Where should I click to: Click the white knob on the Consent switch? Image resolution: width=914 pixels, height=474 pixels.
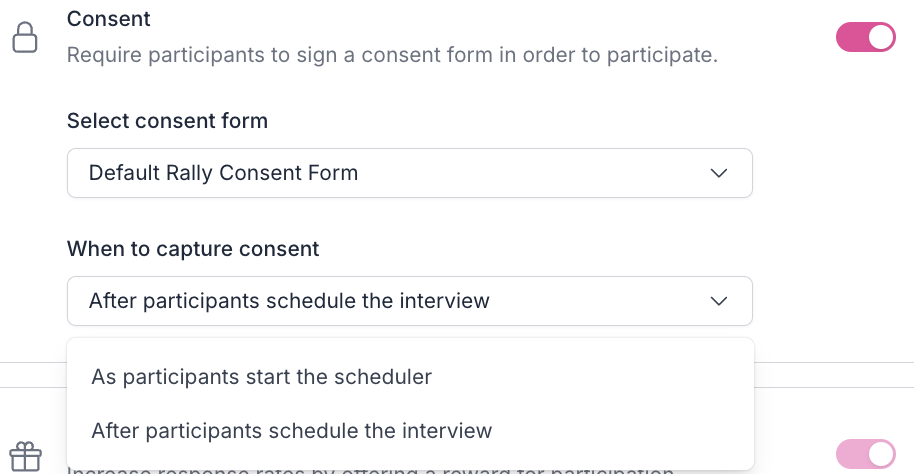click(880, 38)
